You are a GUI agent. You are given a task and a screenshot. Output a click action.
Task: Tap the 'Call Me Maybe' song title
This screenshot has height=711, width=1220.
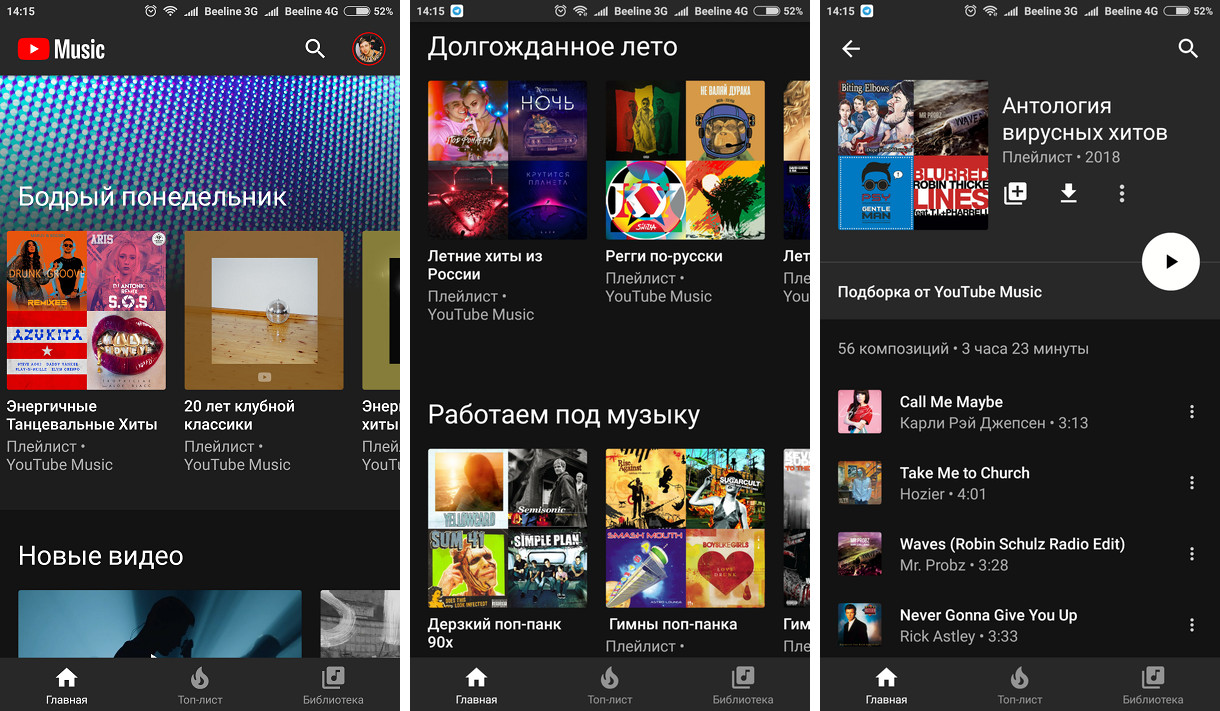tap(951, 401)
